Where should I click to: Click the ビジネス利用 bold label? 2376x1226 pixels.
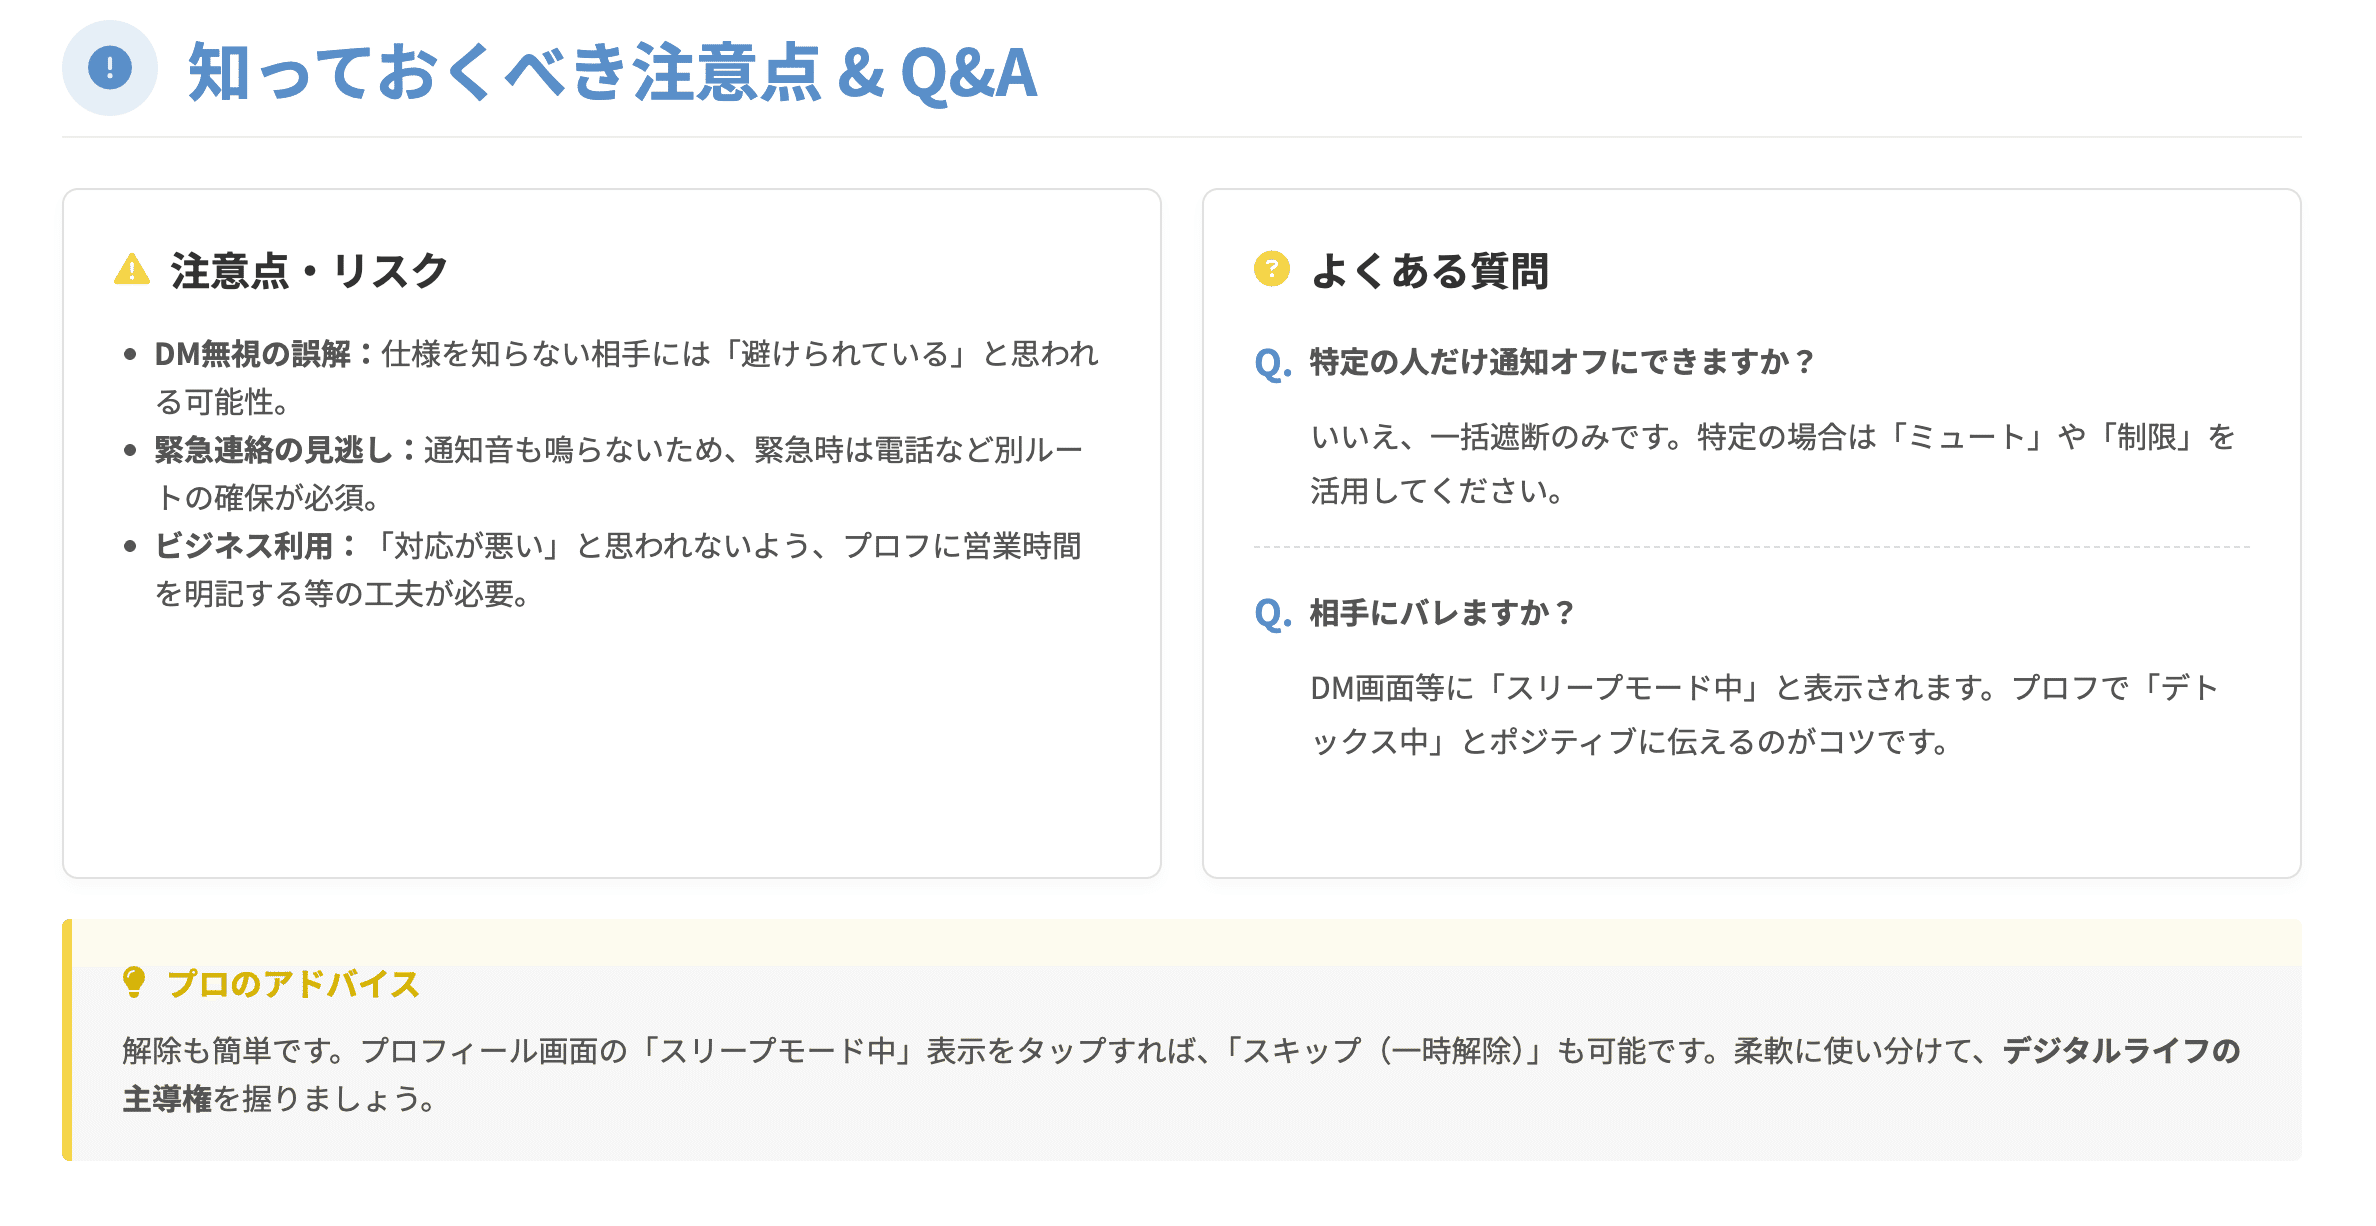(x=243, y=546)
